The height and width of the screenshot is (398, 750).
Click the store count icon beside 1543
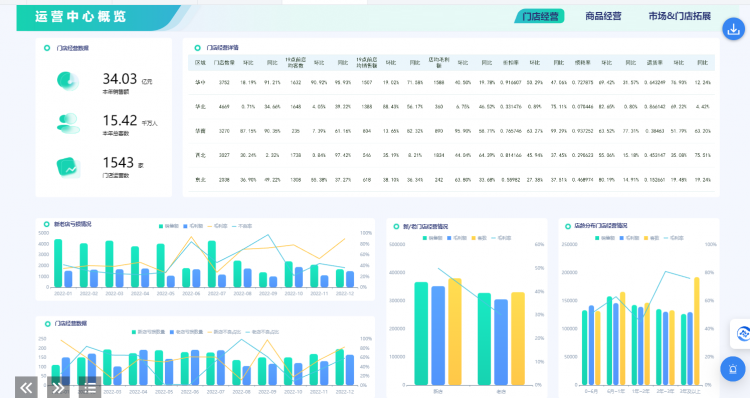tap(68, 167)
